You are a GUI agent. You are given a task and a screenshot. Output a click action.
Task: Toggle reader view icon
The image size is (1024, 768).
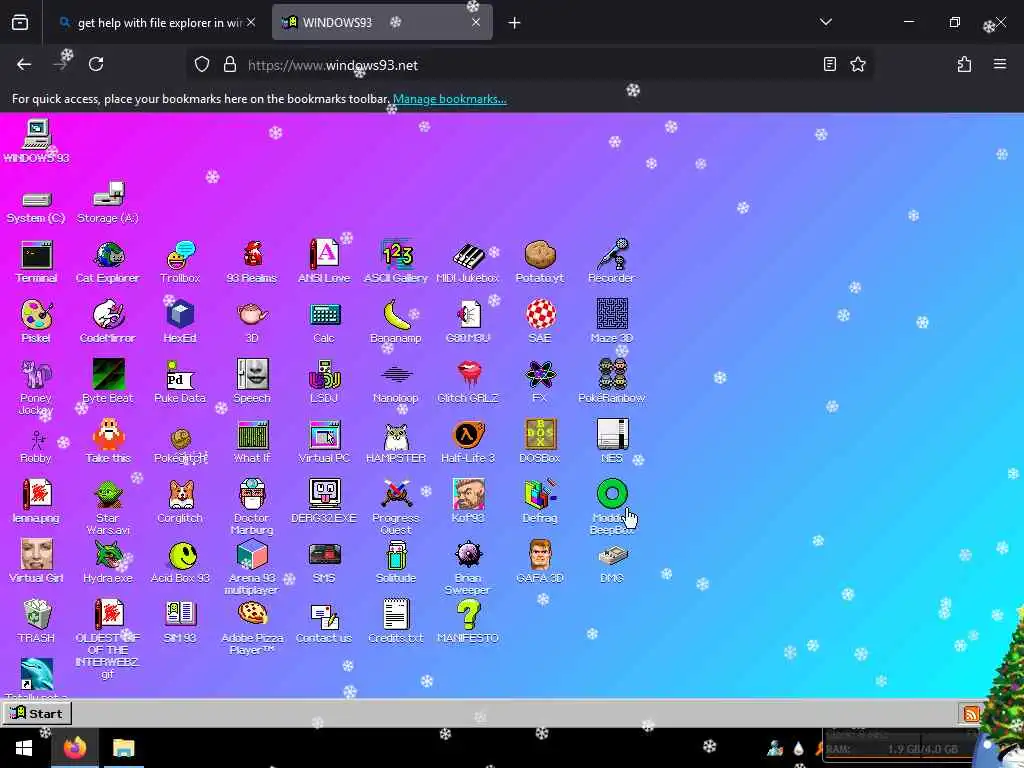pyautogui.click(x=829, y=64)
